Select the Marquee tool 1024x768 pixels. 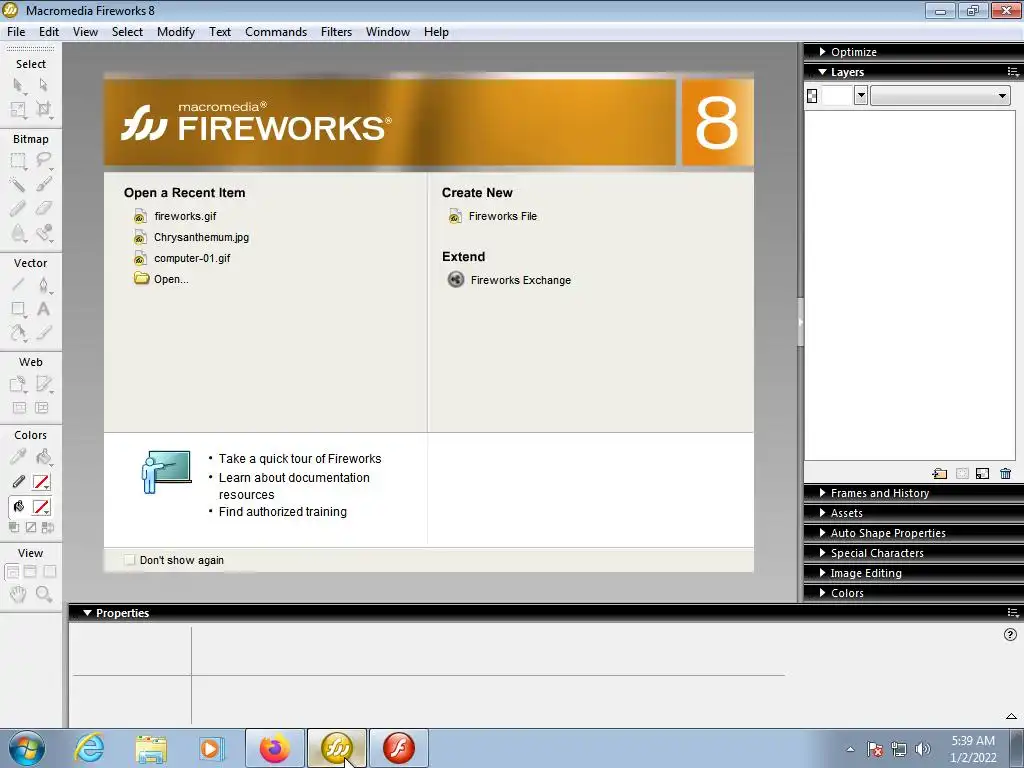coord(18,161)
